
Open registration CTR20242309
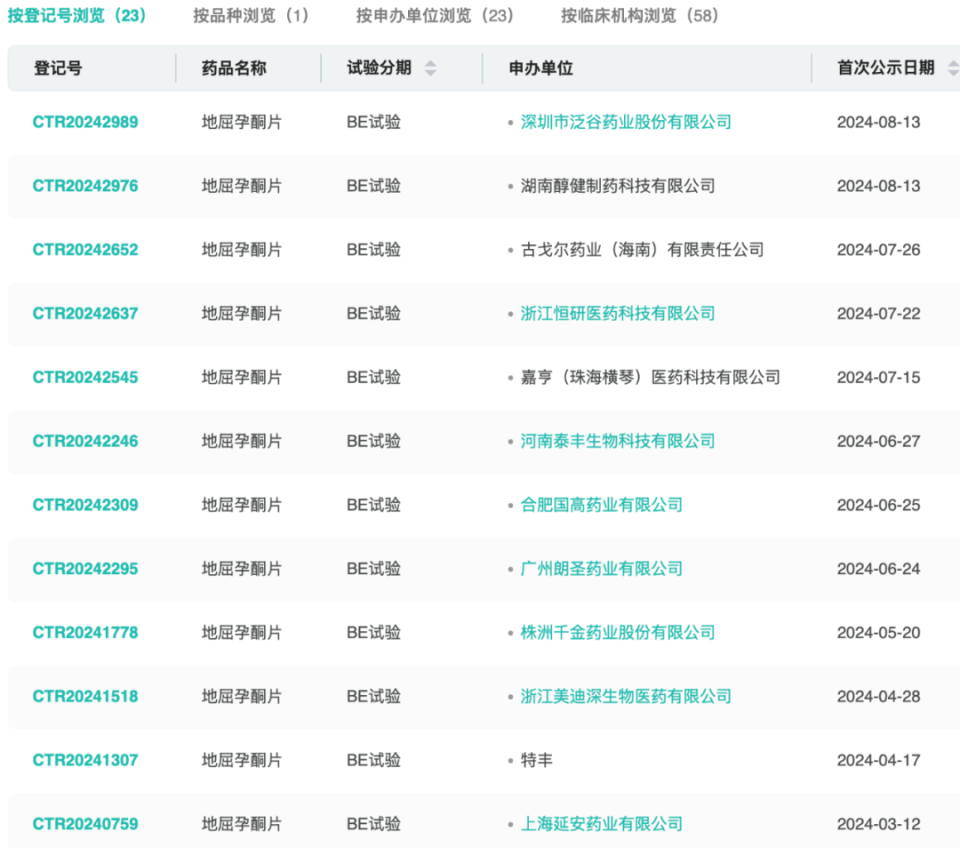[85, 505]
